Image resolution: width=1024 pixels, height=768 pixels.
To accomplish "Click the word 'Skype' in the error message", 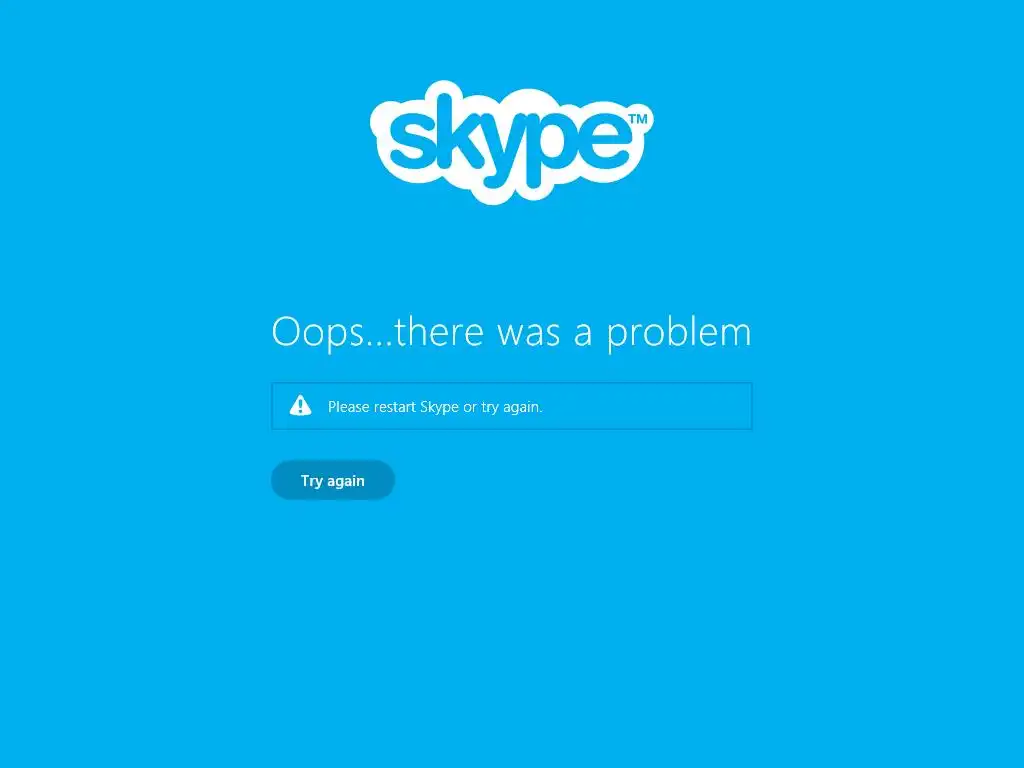I will 439,408.
